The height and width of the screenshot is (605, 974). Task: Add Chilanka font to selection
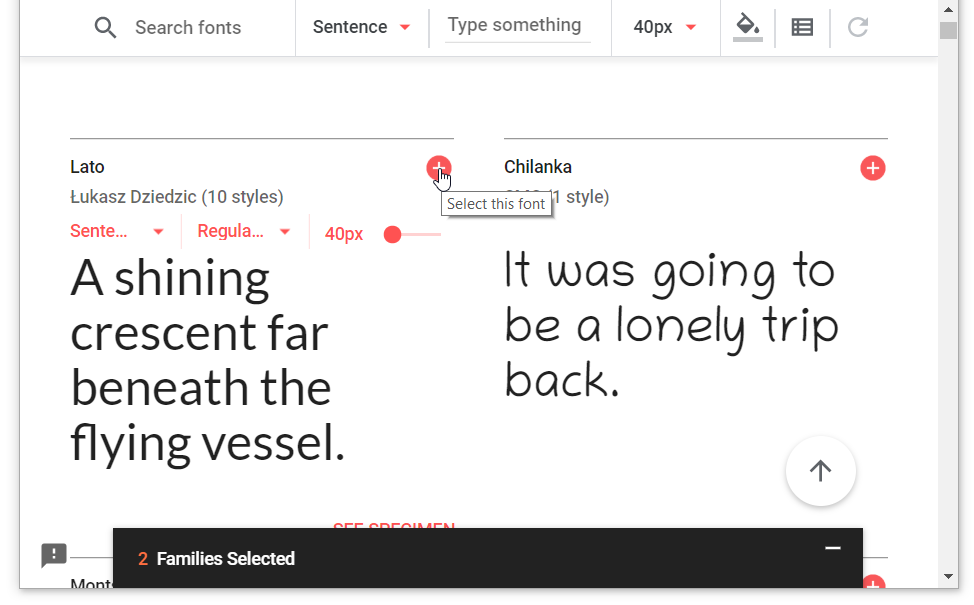872,168
